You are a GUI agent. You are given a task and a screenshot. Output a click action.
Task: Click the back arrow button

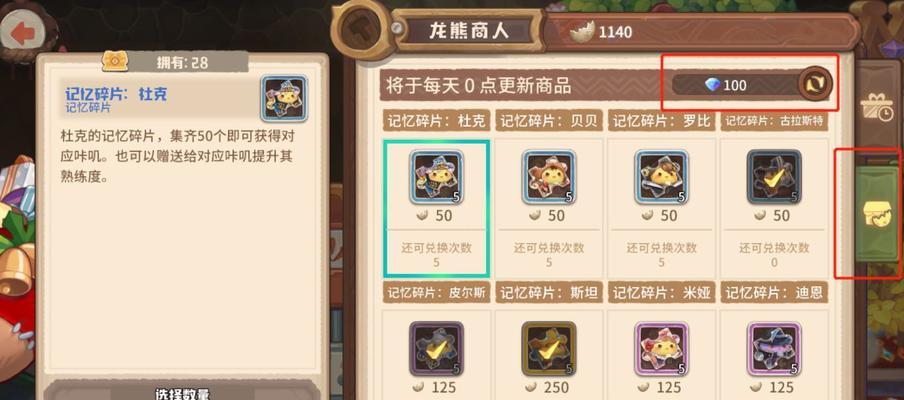pyautogui.click(x=23, y=33)
